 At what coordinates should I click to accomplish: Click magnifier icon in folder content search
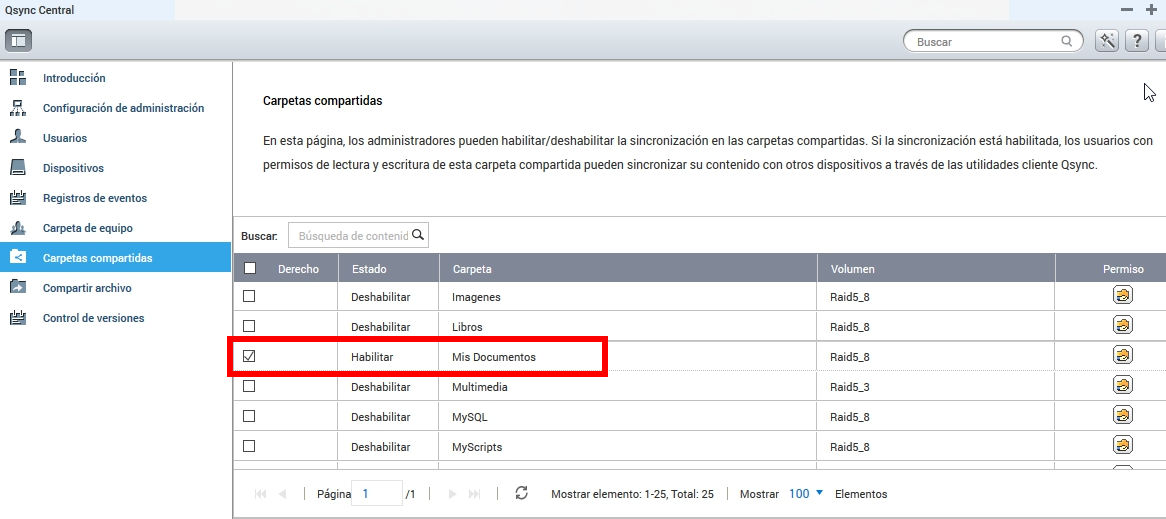pos(418,236)
